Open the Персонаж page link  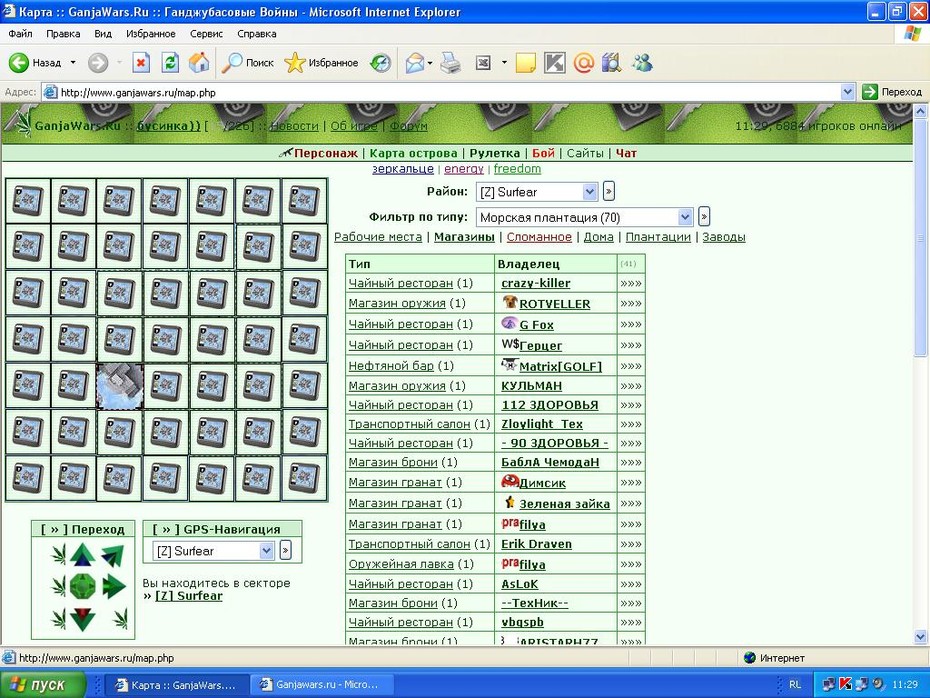click(326, 153)
